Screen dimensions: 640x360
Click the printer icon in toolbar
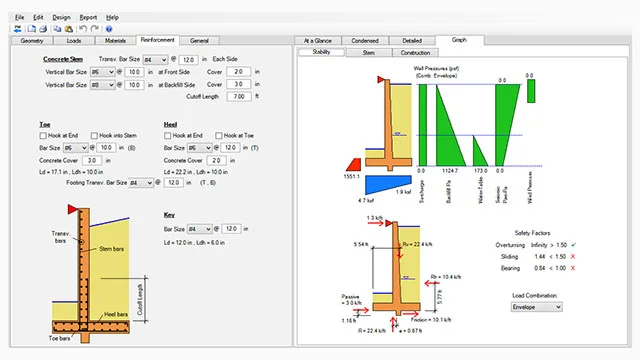pos(43,29)
